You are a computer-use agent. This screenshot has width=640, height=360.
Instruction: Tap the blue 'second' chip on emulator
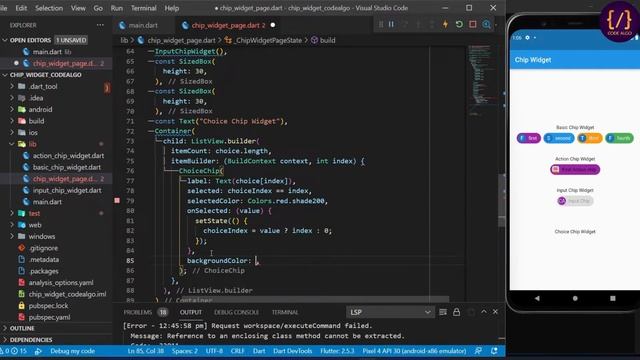pos(559,138)
